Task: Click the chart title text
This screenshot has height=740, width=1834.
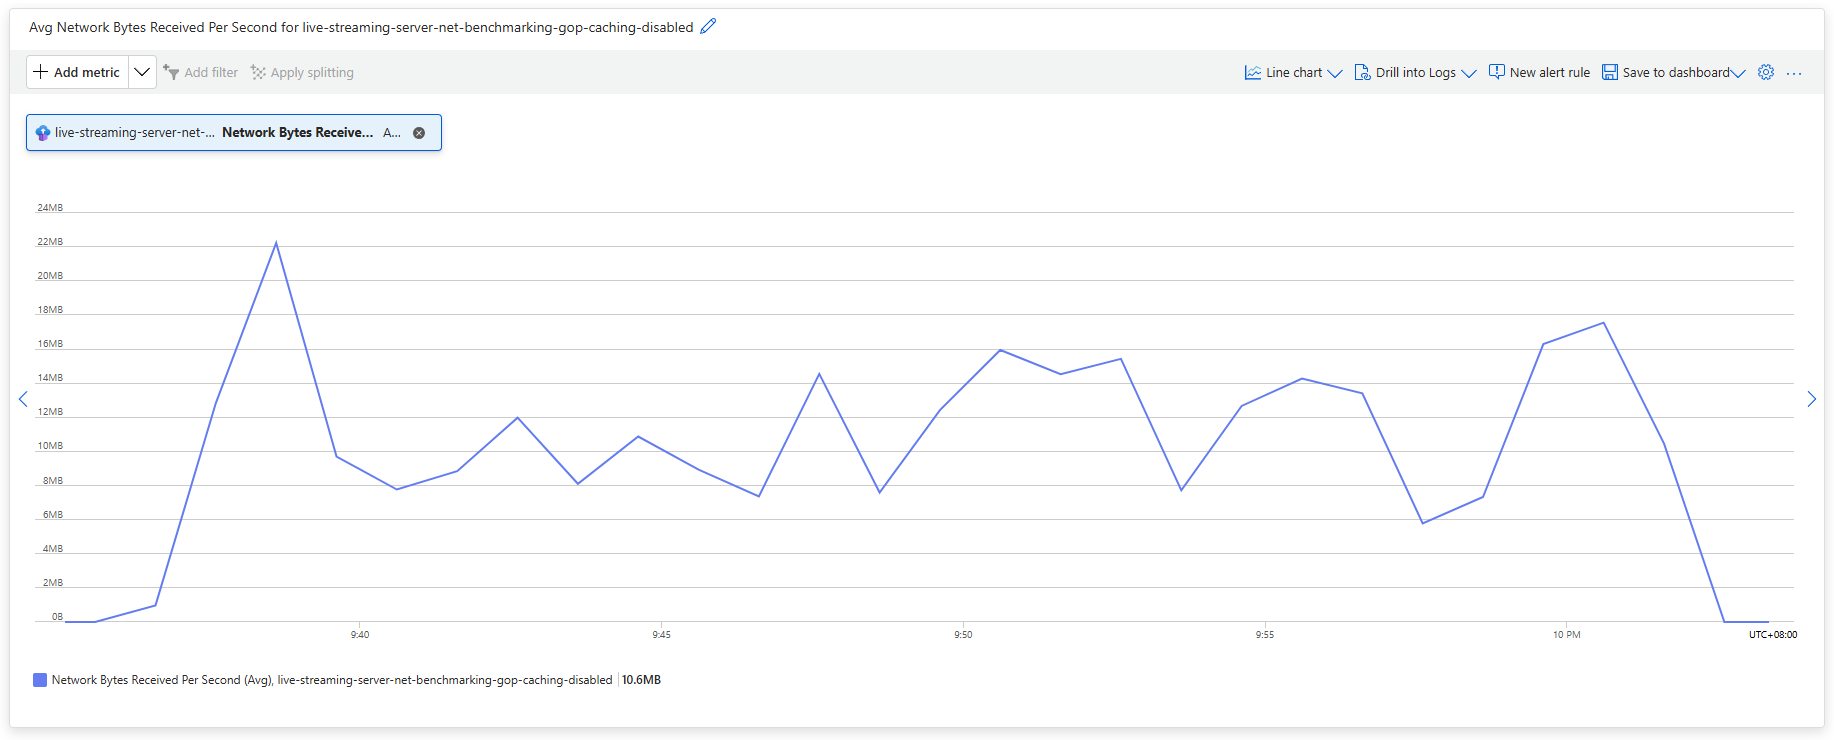Action: (361, 27)
